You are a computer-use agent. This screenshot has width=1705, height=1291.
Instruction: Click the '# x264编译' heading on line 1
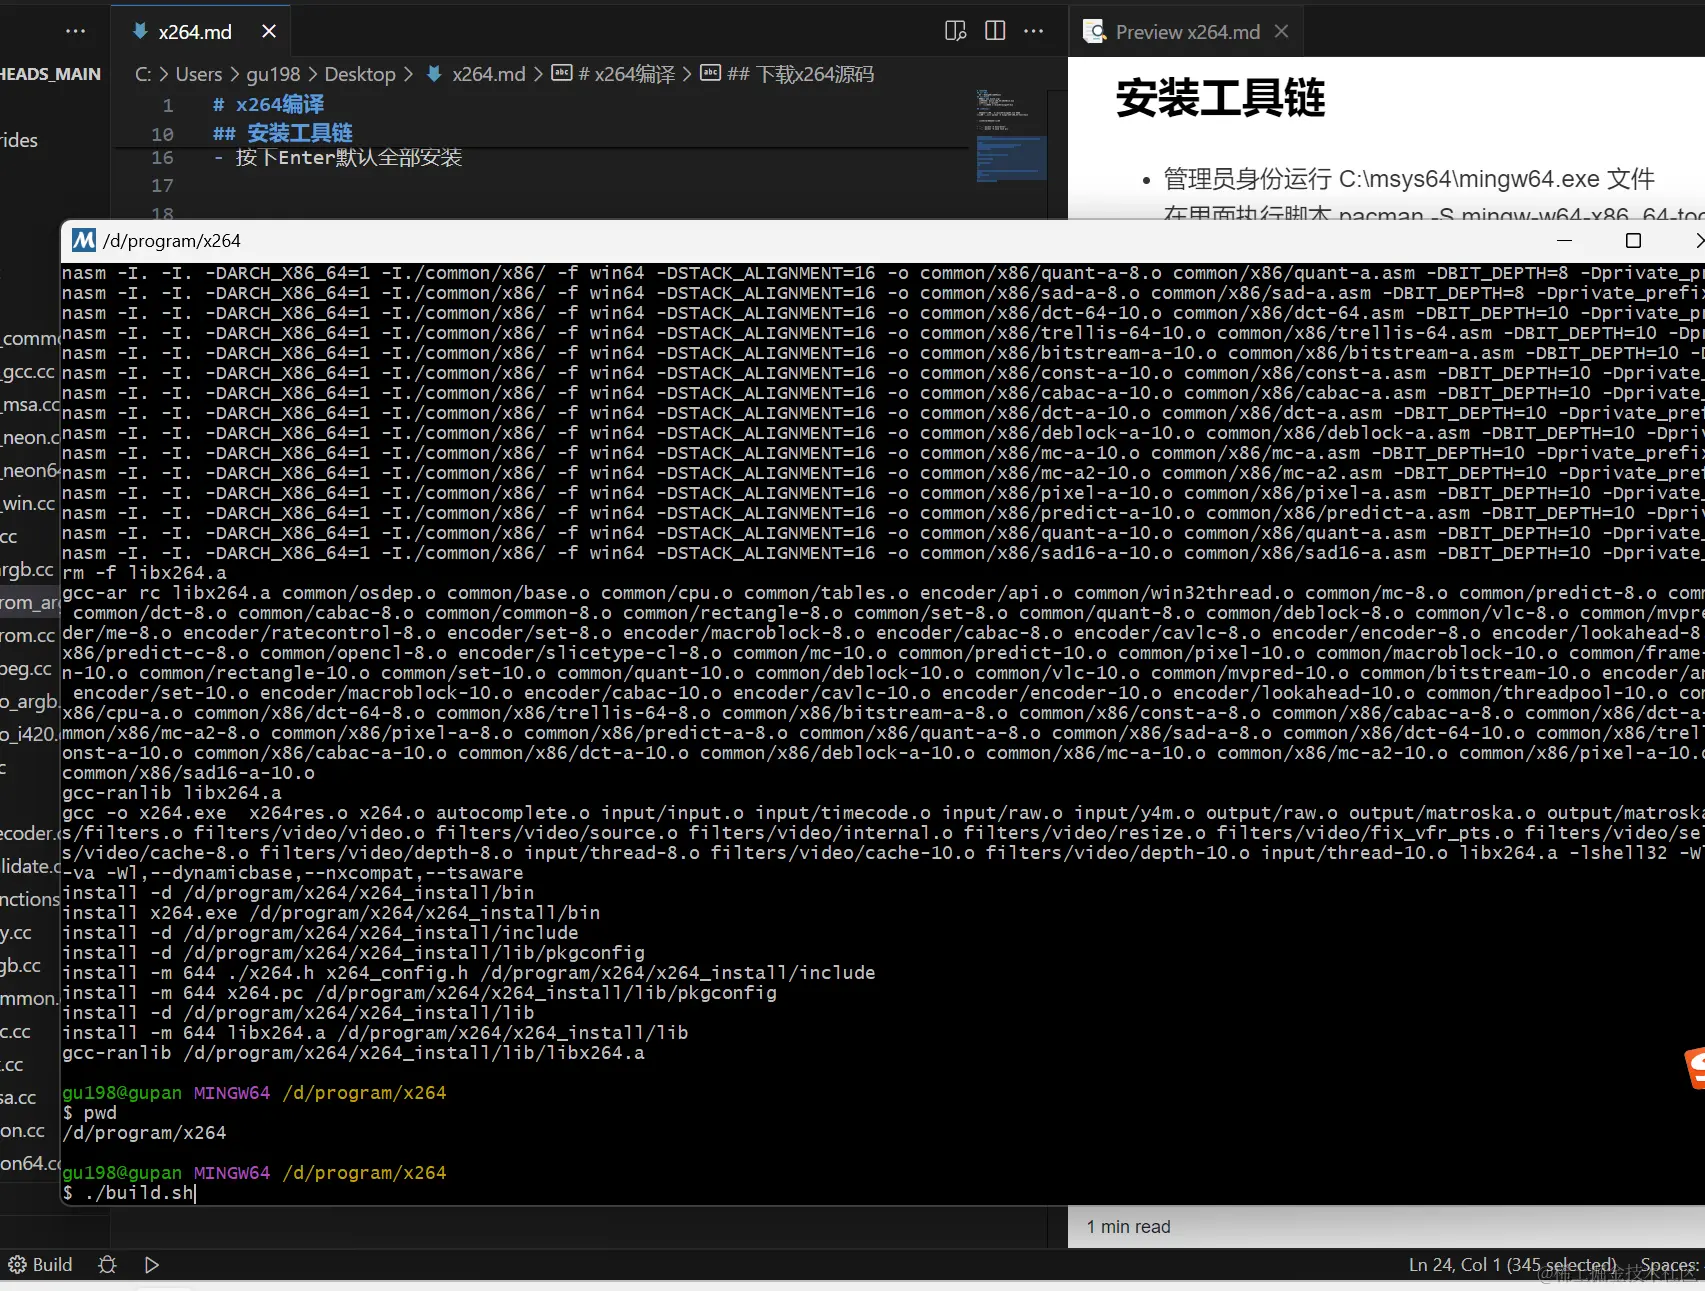pyautogui.click(x=268, y=105)
